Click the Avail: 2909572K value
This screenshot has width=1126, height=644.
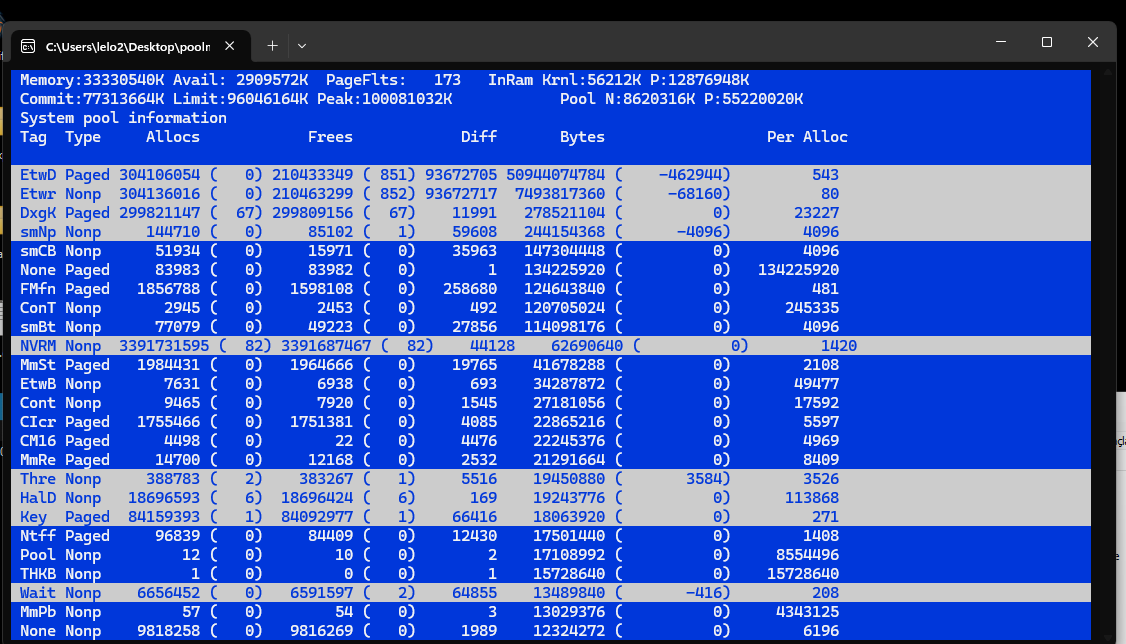(x=241, y=80)
